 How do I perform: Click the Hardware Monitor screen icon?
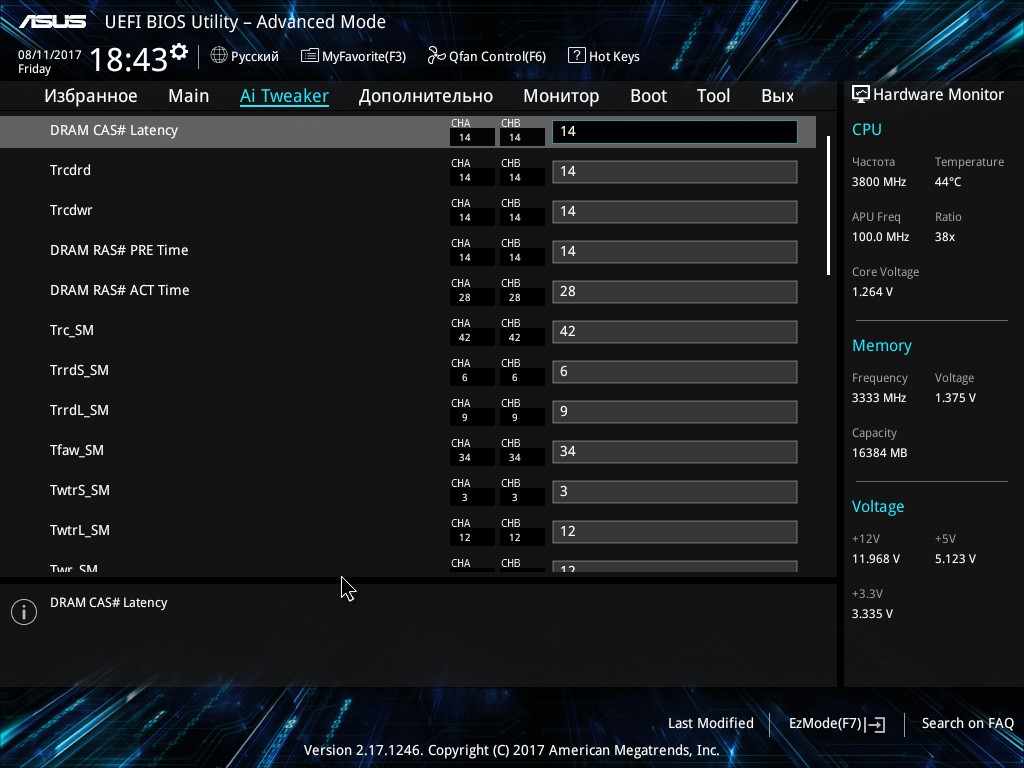point(861,94)
